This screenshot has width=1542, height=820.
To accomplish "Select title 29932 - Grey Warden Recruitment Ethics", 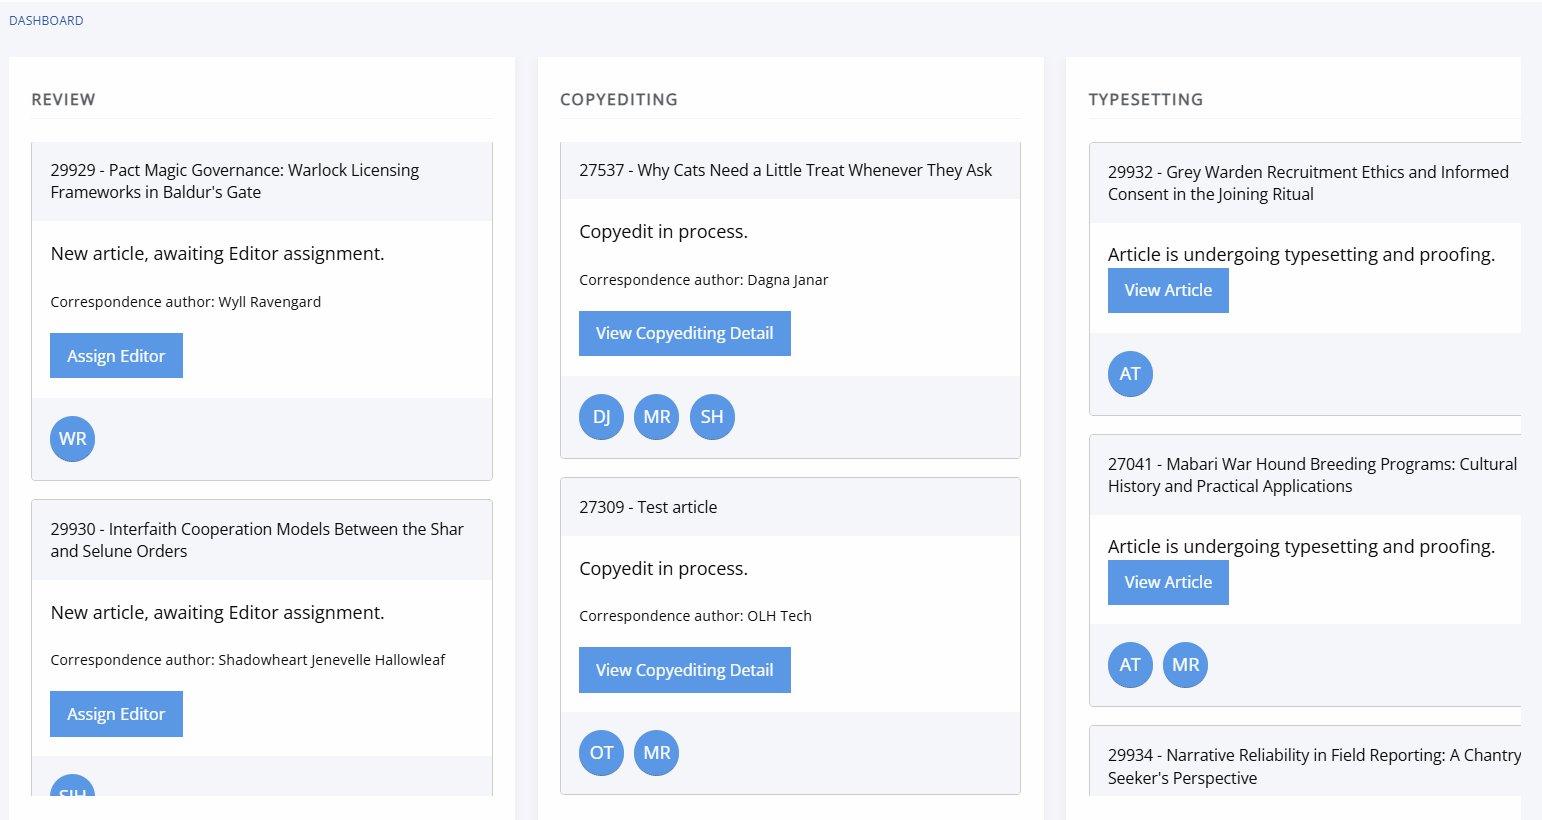I will (x=1308, y=183).
